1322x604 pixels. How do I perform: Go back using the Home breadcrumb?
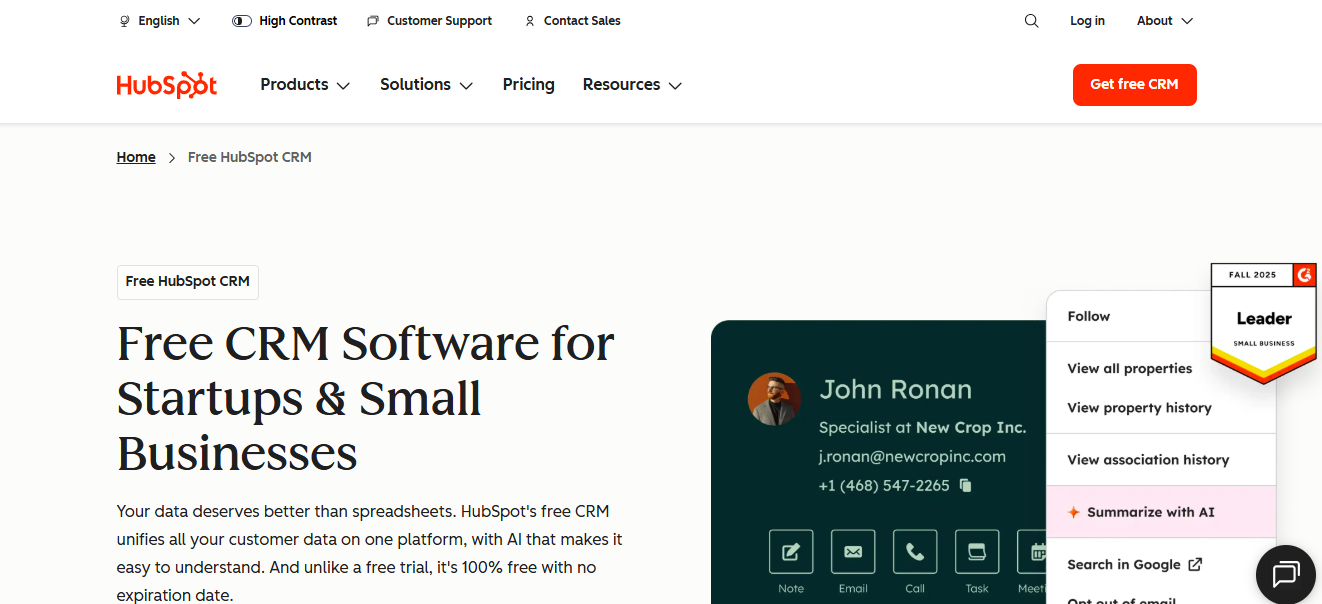point(136,157)
